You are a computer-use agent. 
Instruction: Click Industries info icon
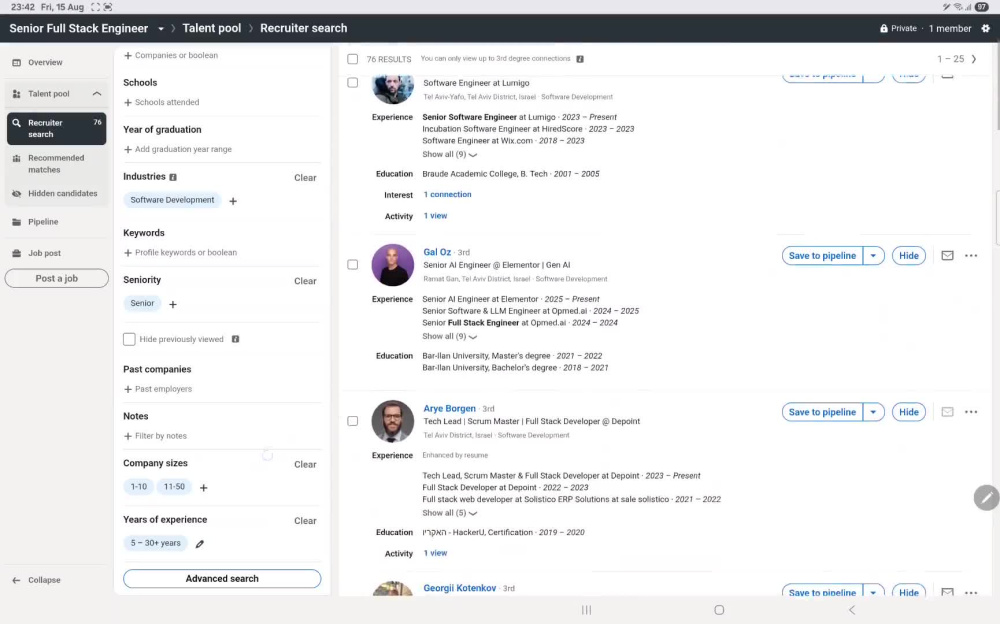pyautogui.click(x=173, y=177)
